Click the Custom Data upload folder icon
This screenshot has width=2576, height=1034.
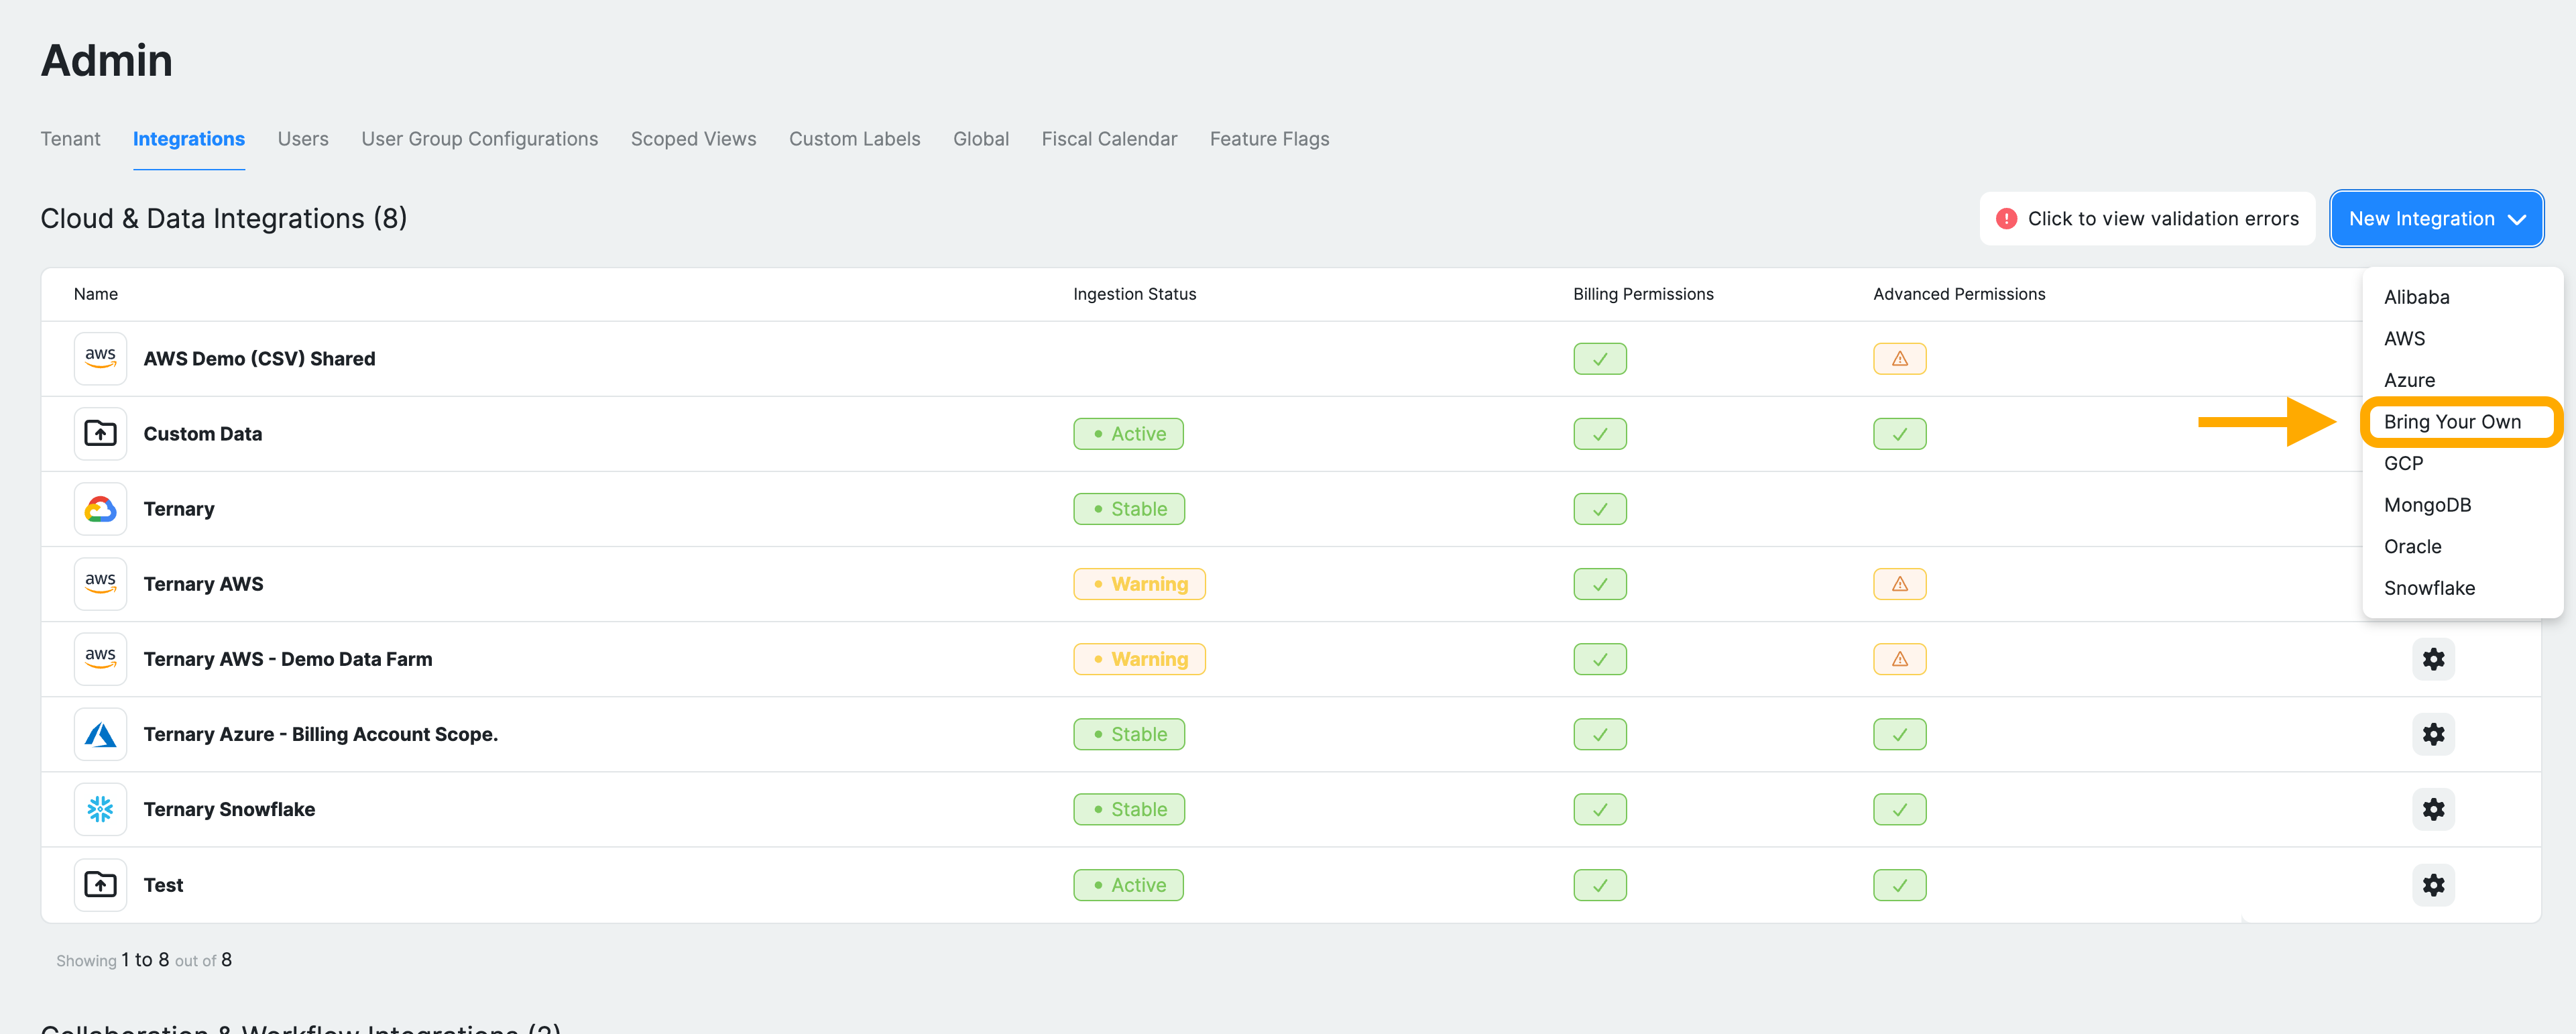click(x=100, y=433)
